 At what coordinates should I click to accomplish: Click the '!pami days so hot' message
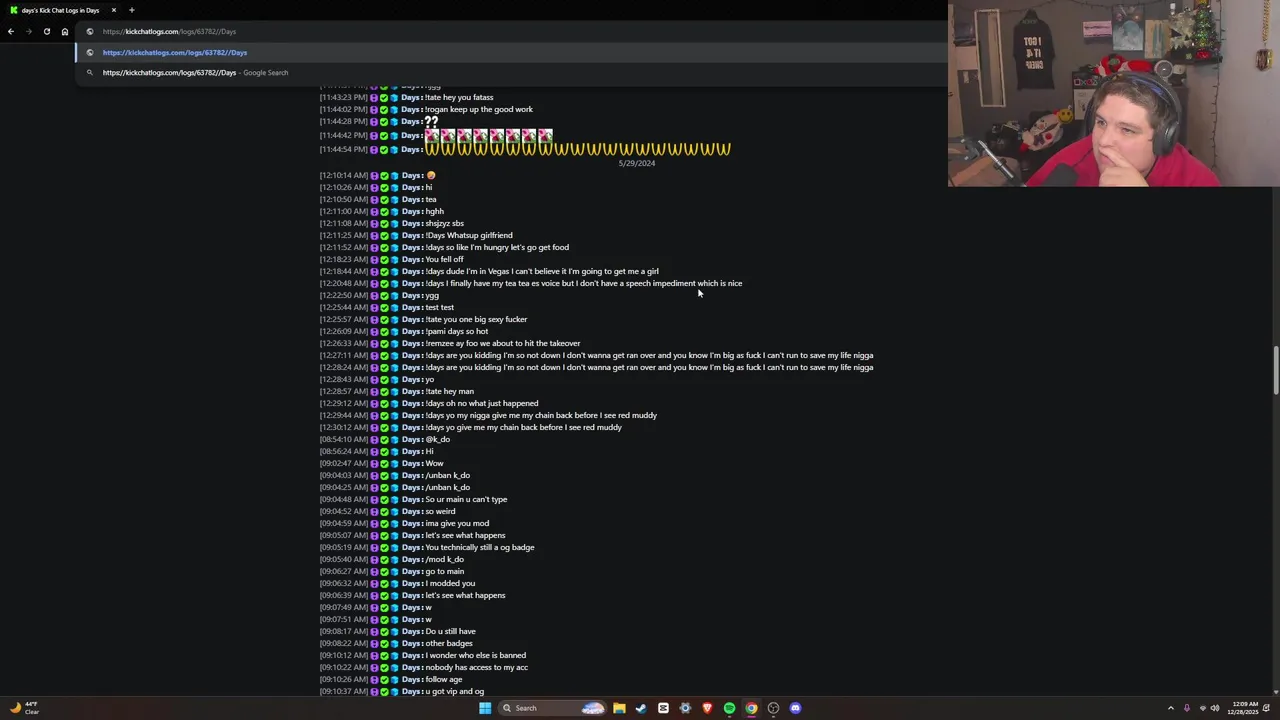(x=456, y=331)
